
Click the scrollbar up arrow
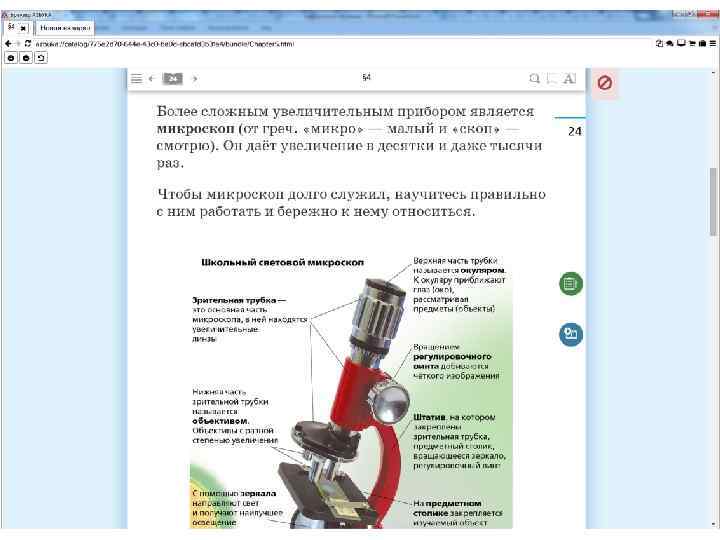(x=713, y=73)
